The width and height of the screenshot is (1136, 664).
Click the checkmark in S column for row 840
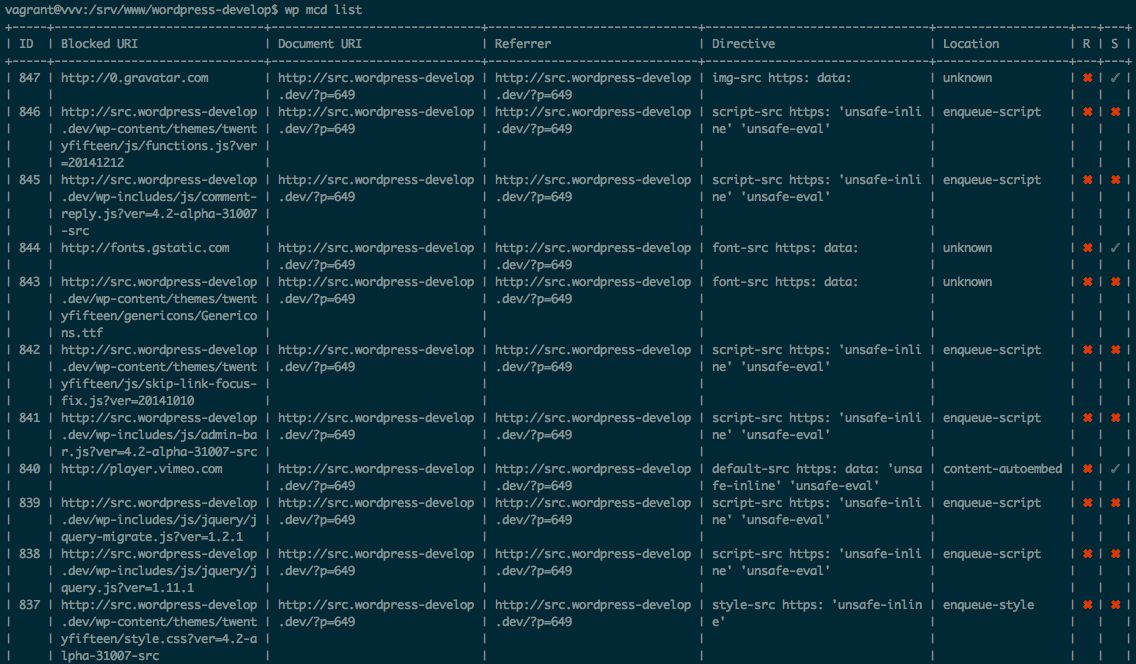click(x=1115, y=468)
